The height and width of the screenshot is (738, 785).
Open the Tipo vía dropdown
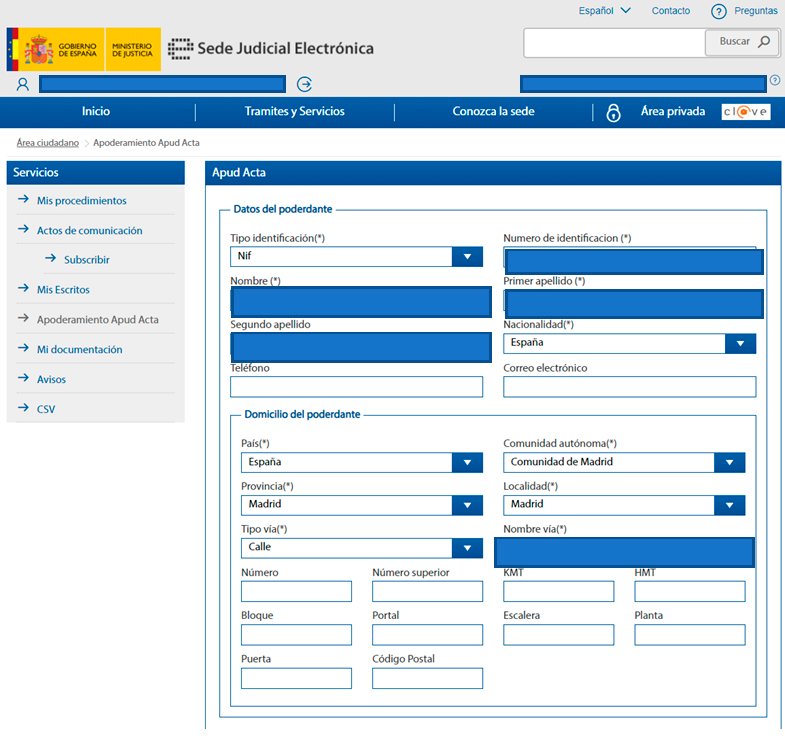466,547
